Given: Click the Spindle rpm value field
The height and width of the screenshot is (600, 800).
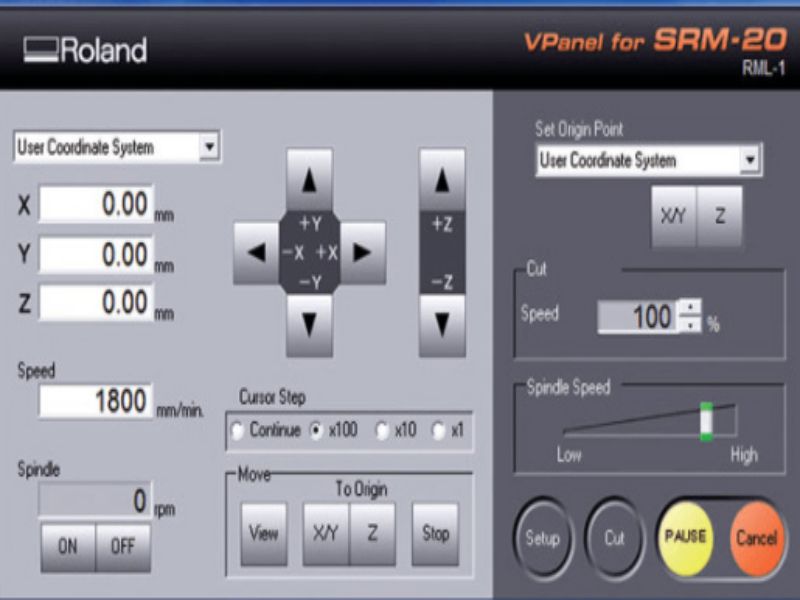Looking at the screenshot, I should click(x=95, y=500).
